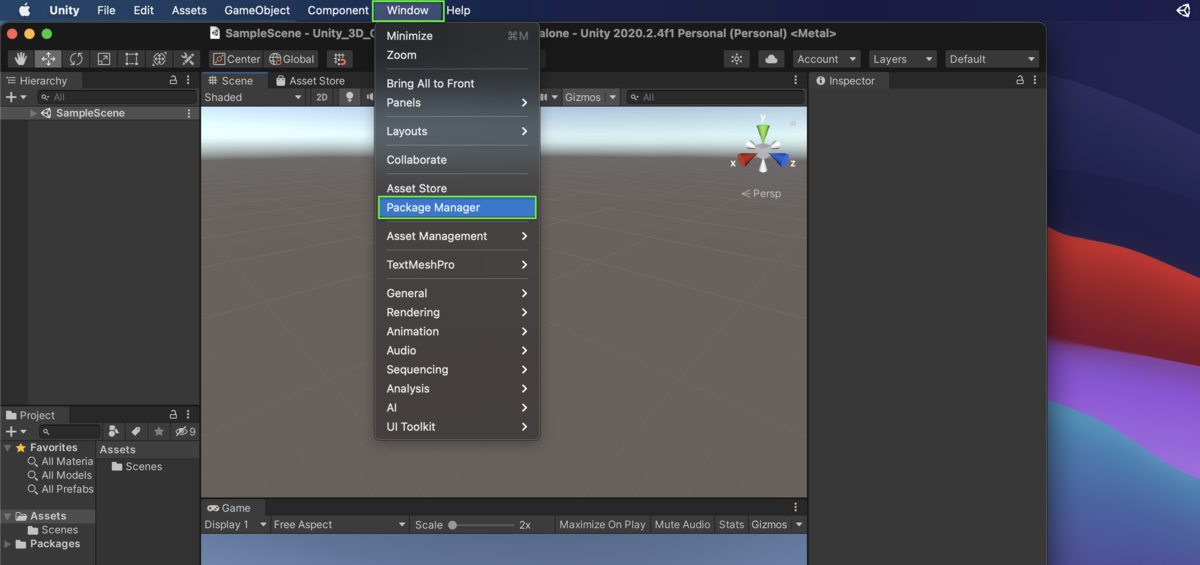Toggle Mute Audio in Game view
Screen dimensions: 1200x565
point(682,524)
